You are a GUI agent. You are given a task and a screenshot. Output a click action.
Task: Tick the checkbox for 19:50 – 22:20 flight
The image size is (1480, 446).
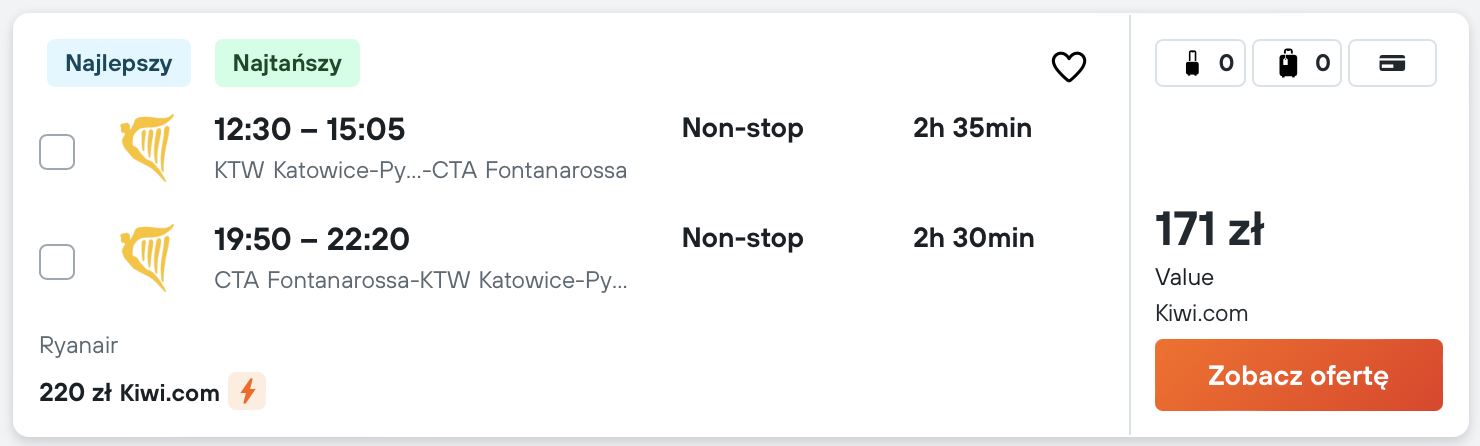pos(57,262)
